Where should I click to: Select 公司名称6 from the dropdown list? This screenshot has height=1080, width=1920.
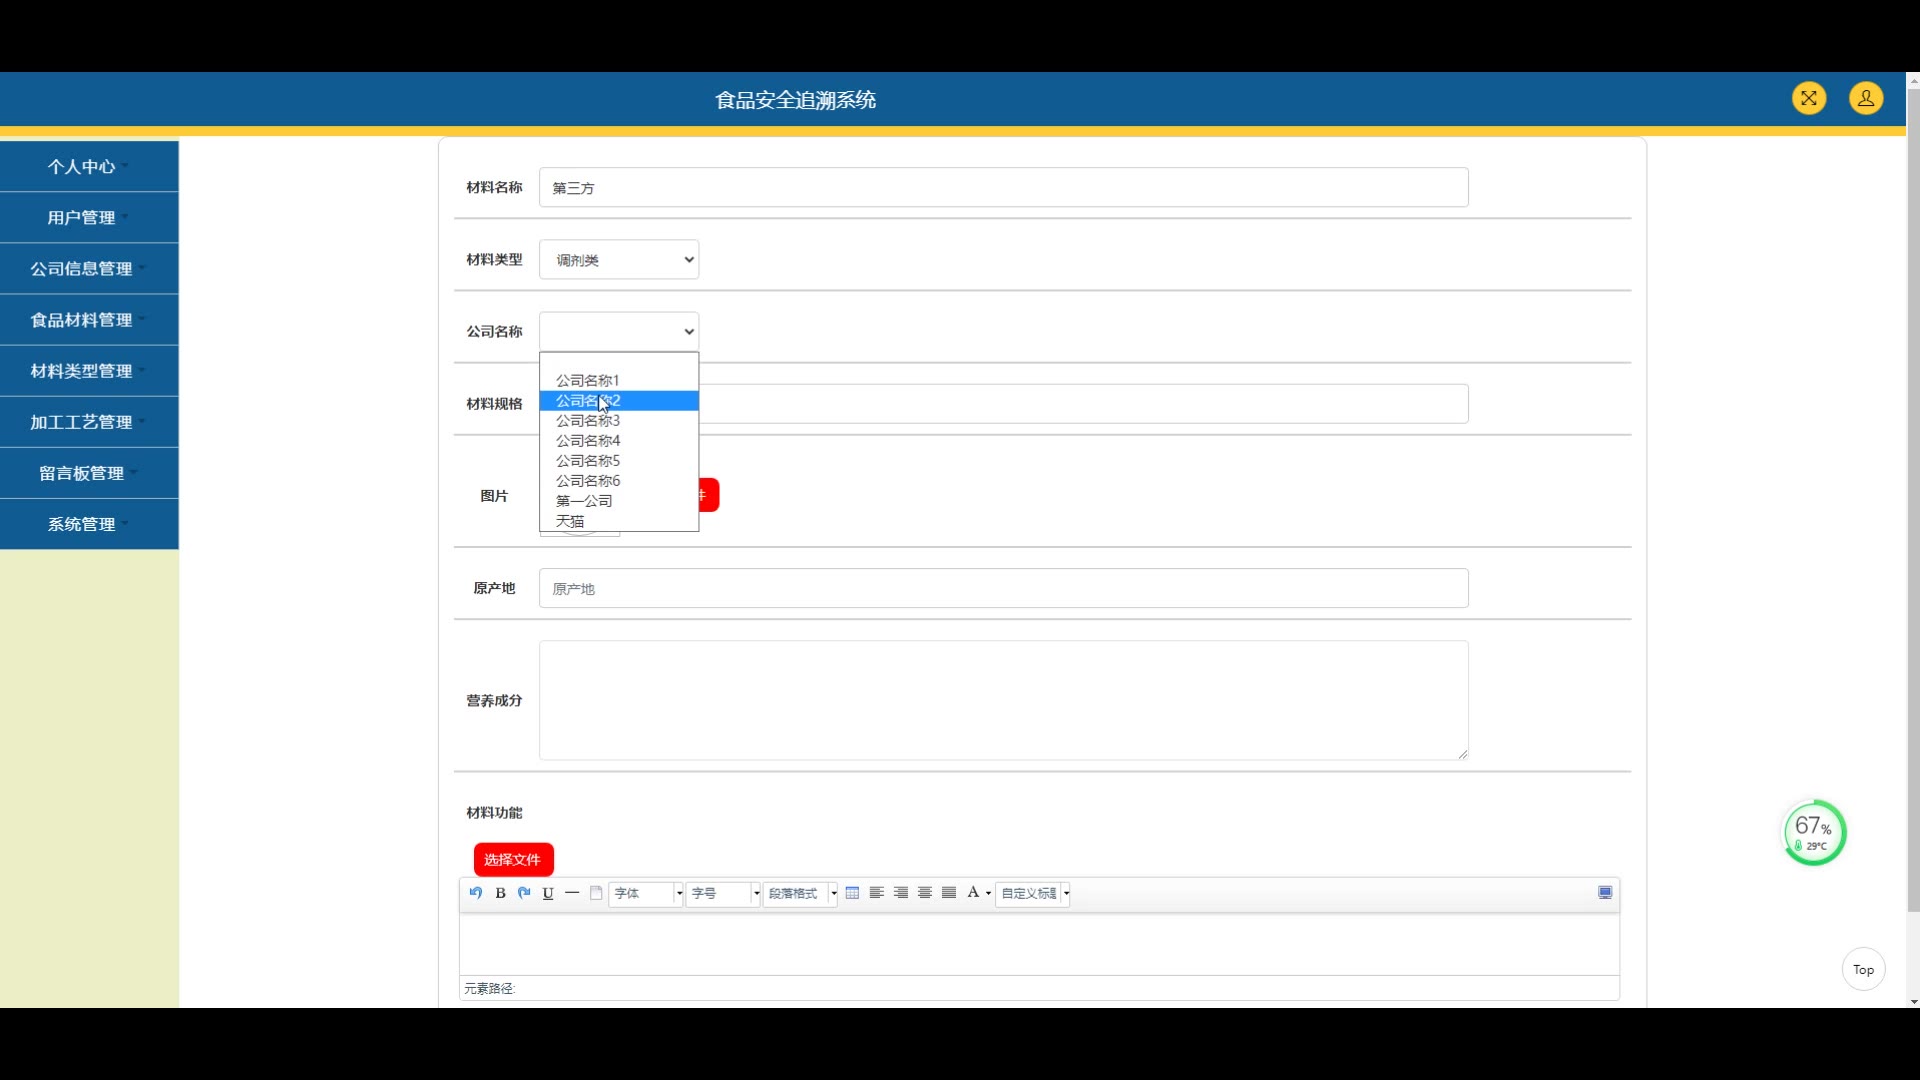coord(619,481)
